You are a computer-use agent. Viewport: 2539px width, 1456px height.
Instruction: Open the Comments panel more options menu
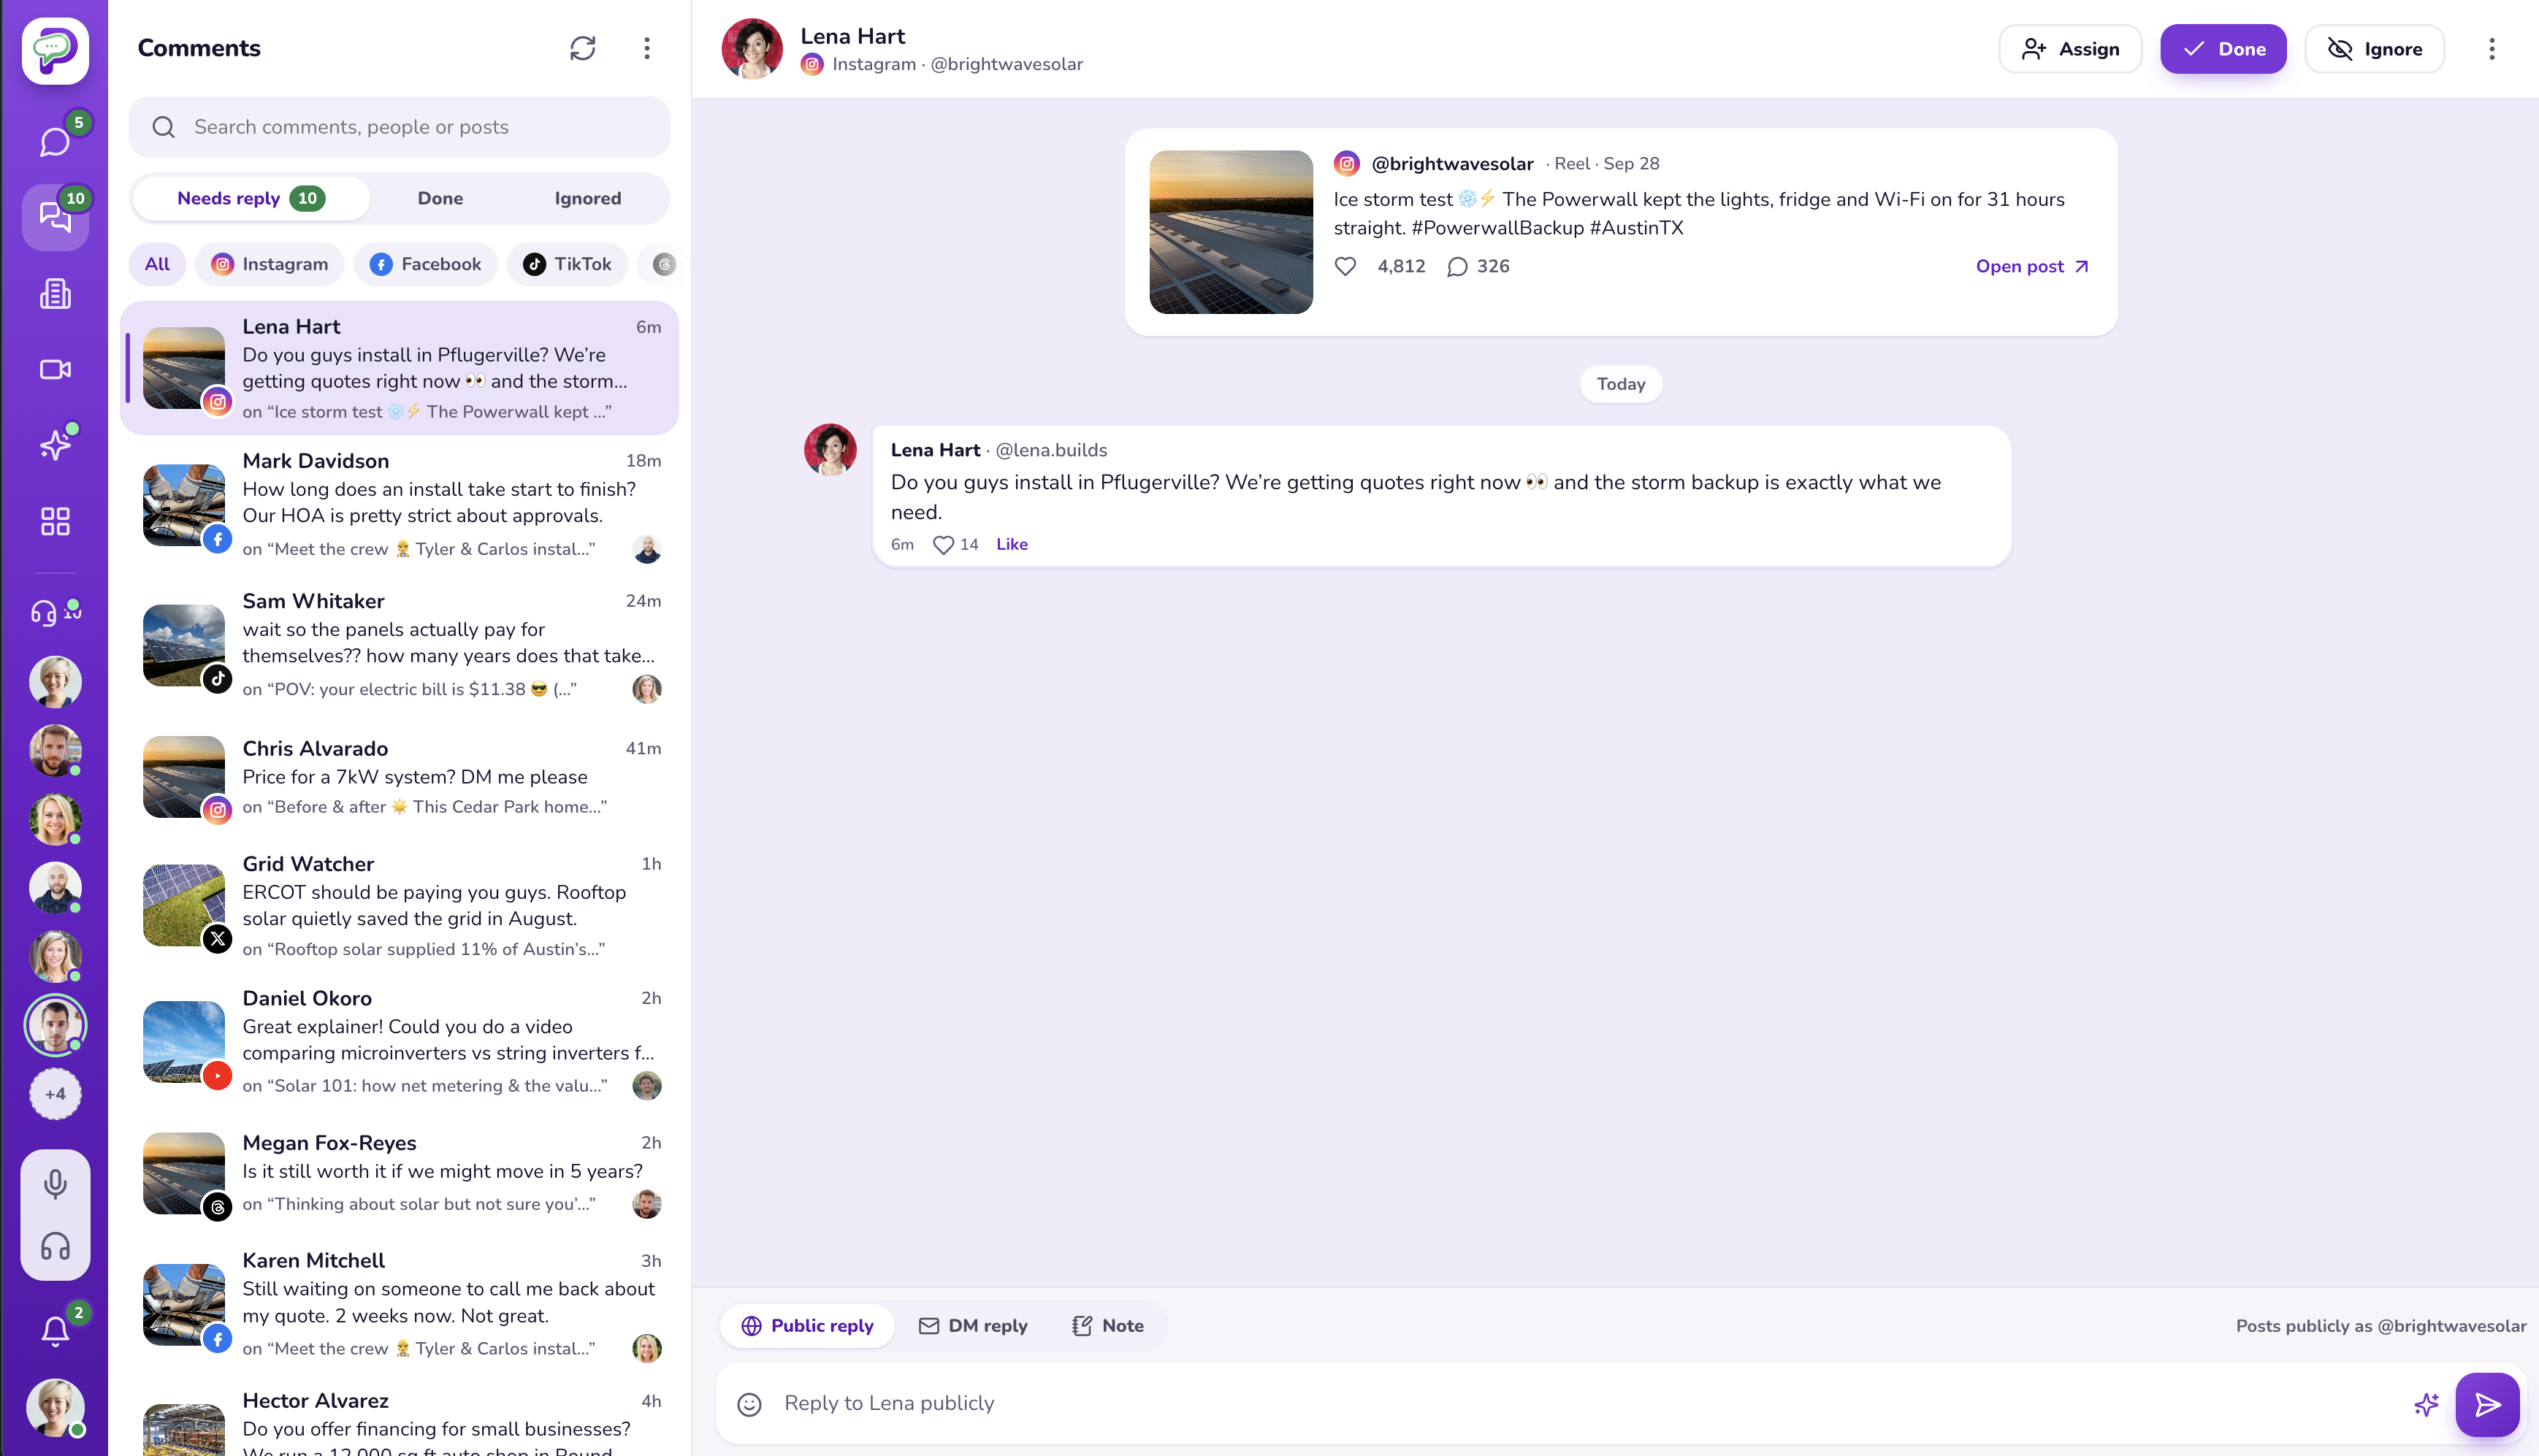point(647,48)
